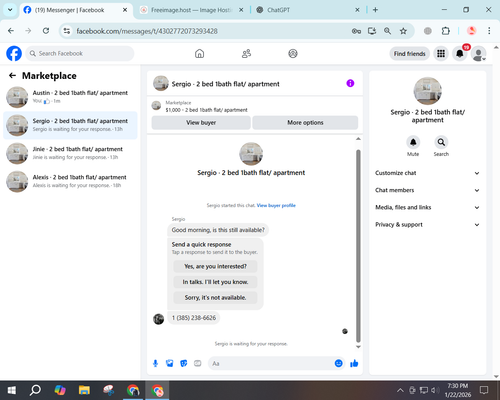Close the Freeimage.host tab
The image size is (500, 400).
[x=241, y=10]
